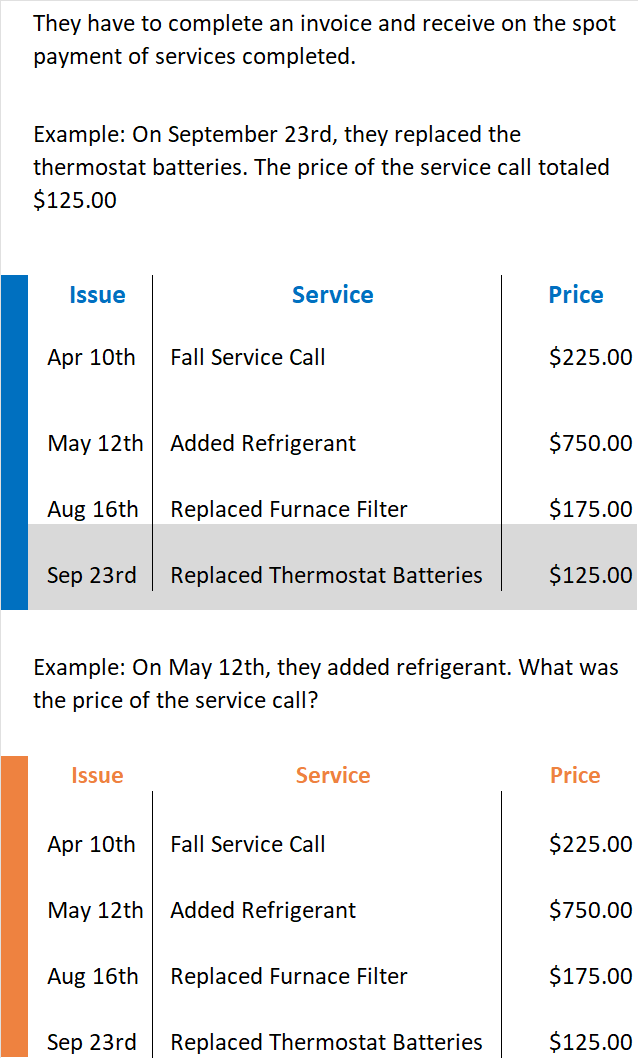
Task: Select $125.00 in the gray highlighted row
Action: pos(590,575)
